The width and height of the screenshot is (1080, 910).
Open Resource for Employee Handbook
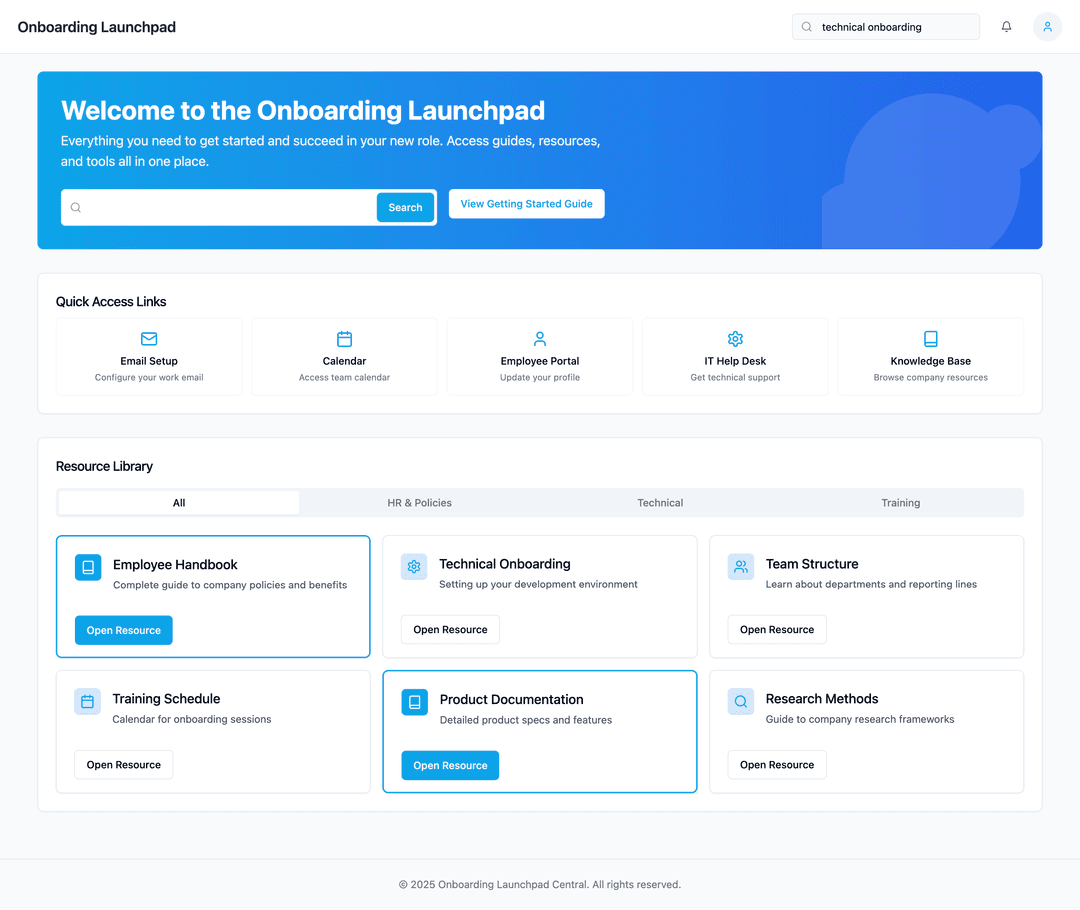coord(124,631)
